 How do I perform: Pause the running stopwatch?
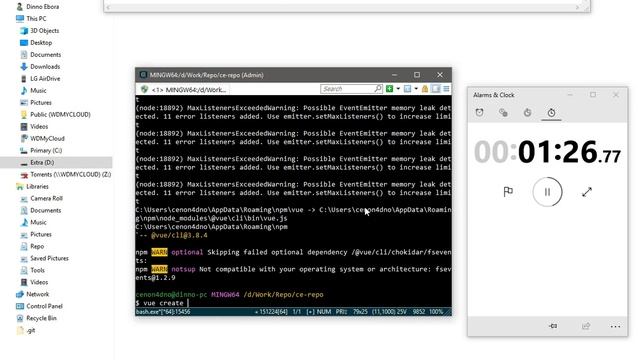tap(547, 192)
